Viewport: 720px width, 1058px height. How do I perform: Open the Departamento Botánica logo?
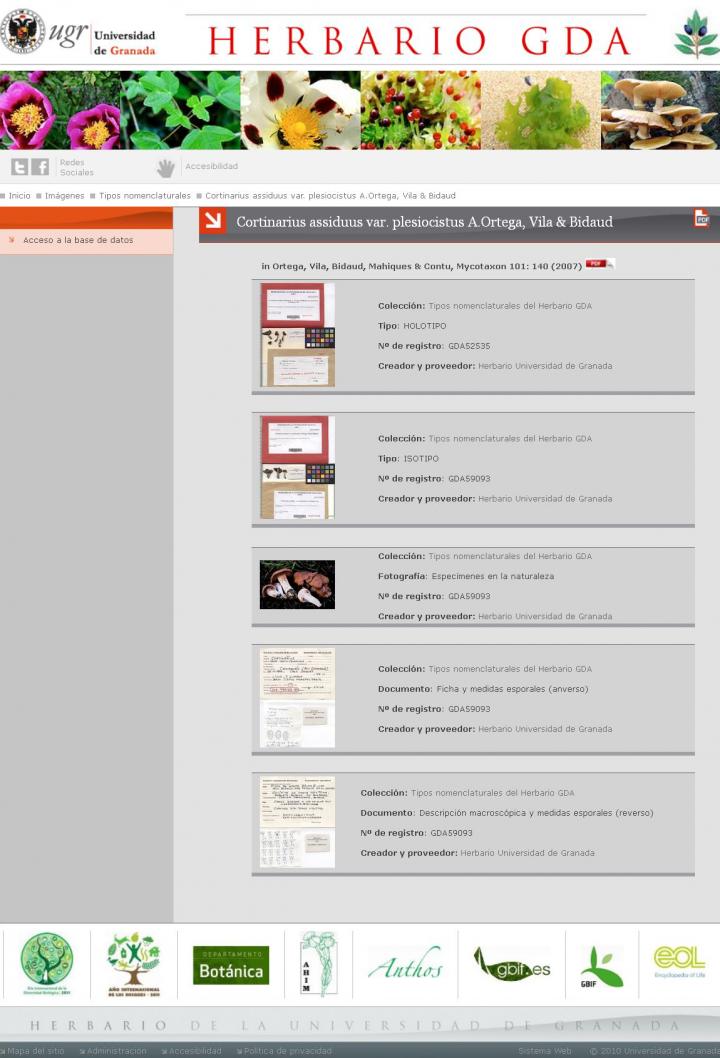pyautogui.click(x=231, y=964)
